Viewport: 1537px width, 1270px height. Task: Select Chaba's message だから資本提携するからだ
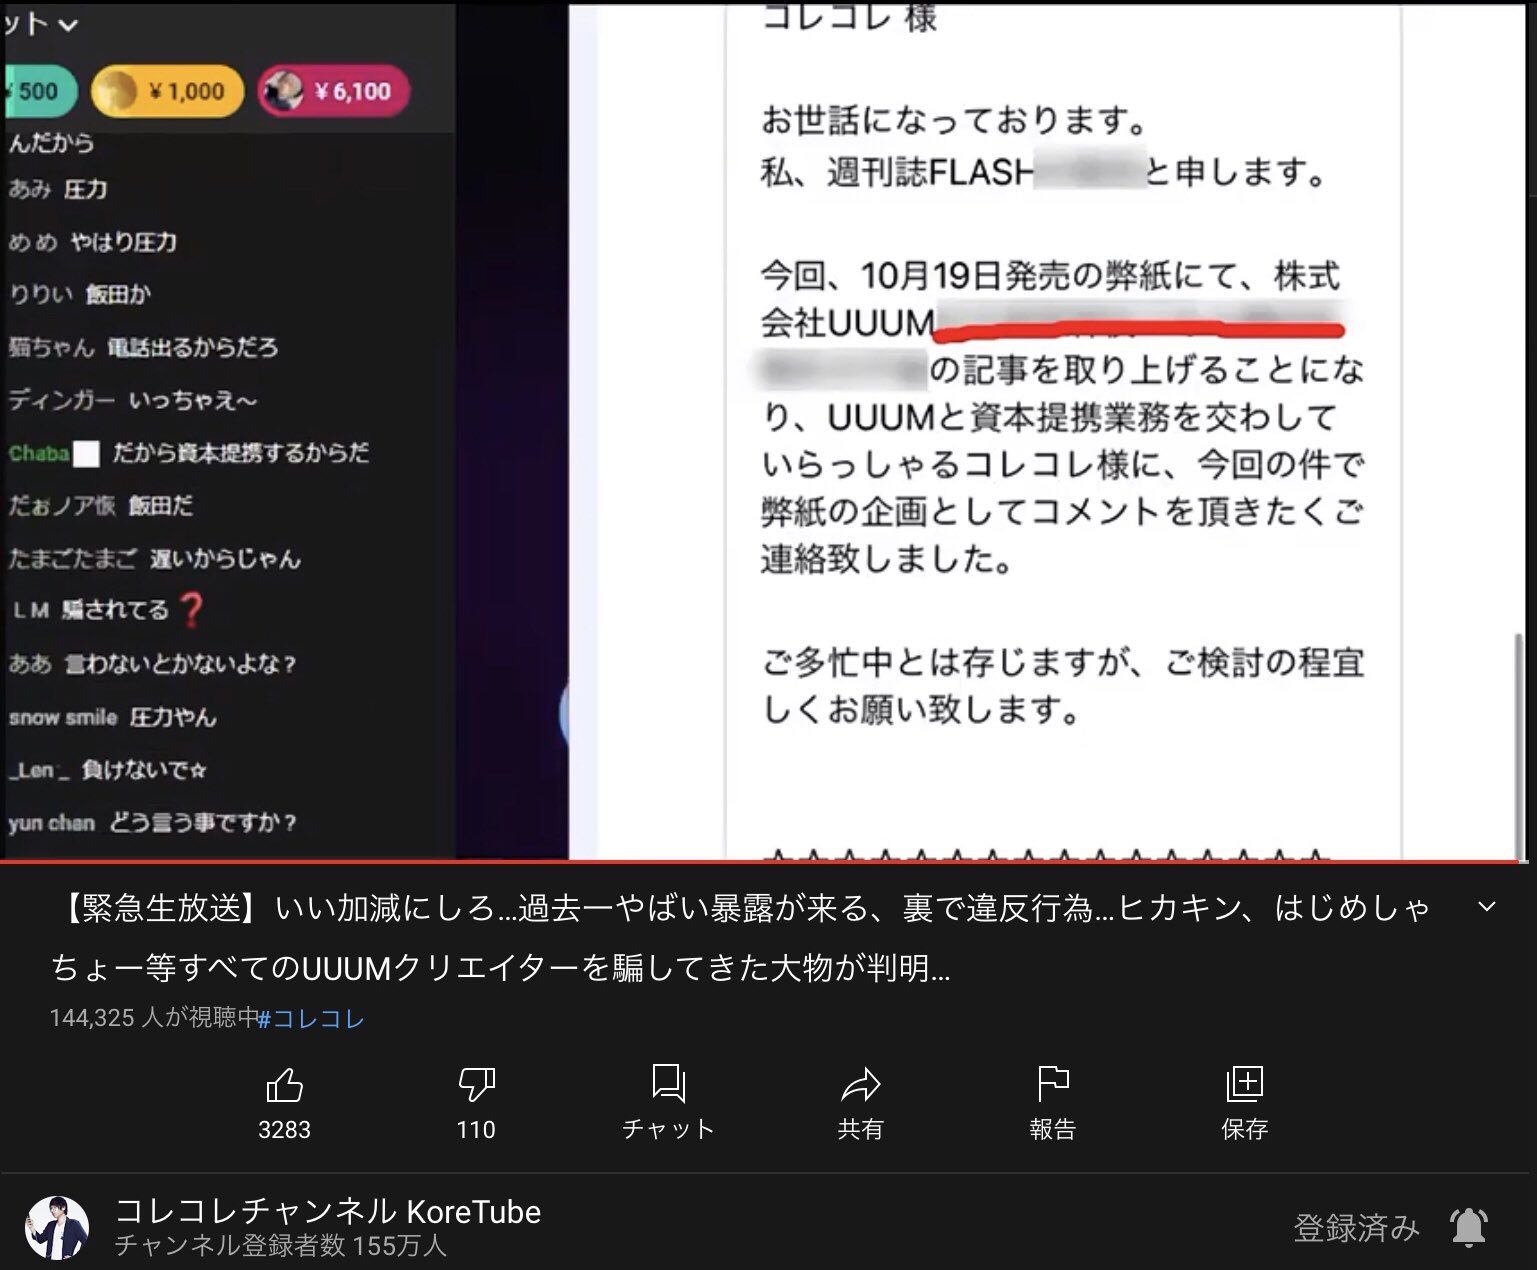click(x=240, y=453)
